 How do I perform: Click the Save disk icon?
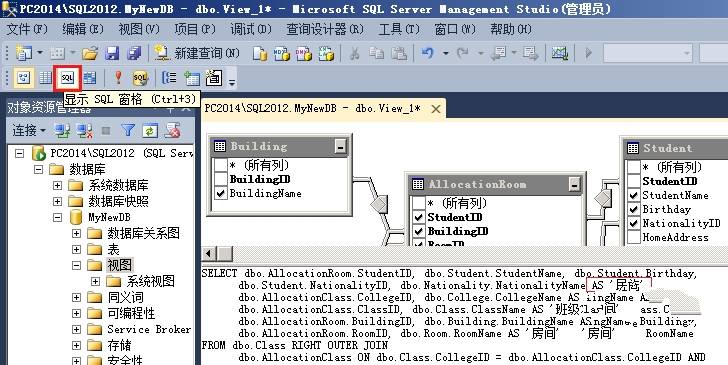(x=112, y=53)
